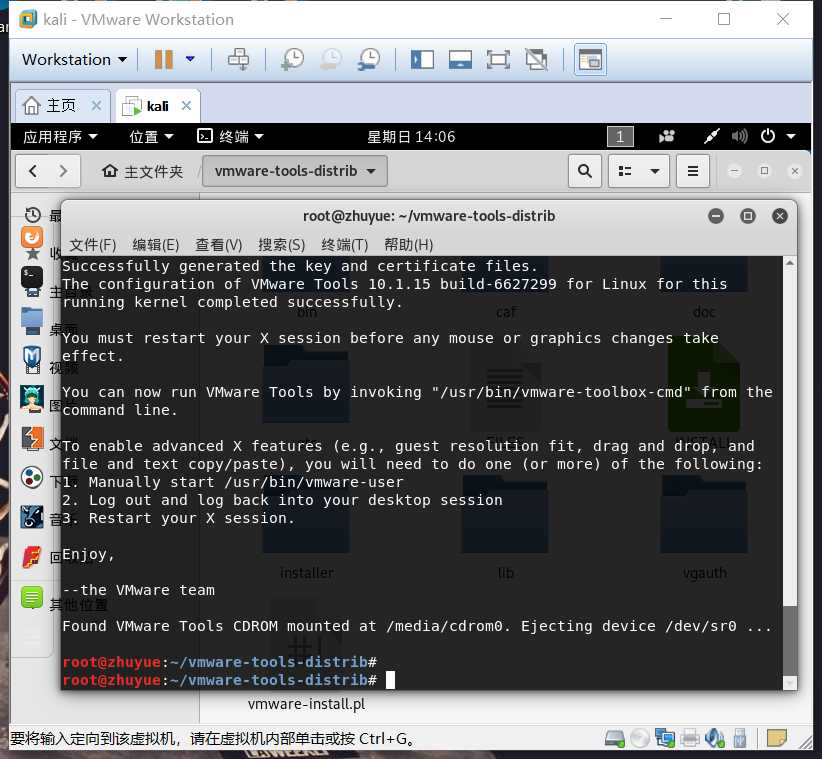Launch the red F Faraday dock icon
The image size is (822, 759).
(x=32, y=557)
